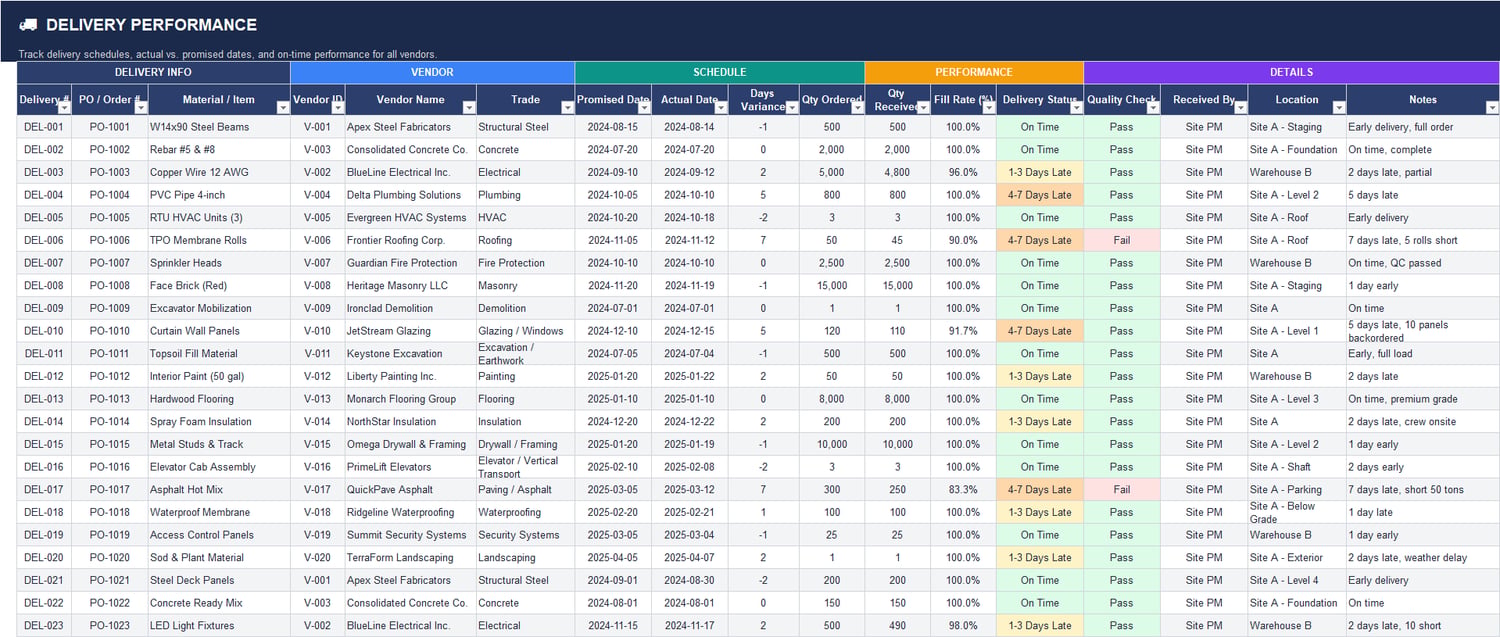Click the '2 days late, weather delay' note
Image resolution: width=1500 pixels, height=637 pixels.
1423,558
